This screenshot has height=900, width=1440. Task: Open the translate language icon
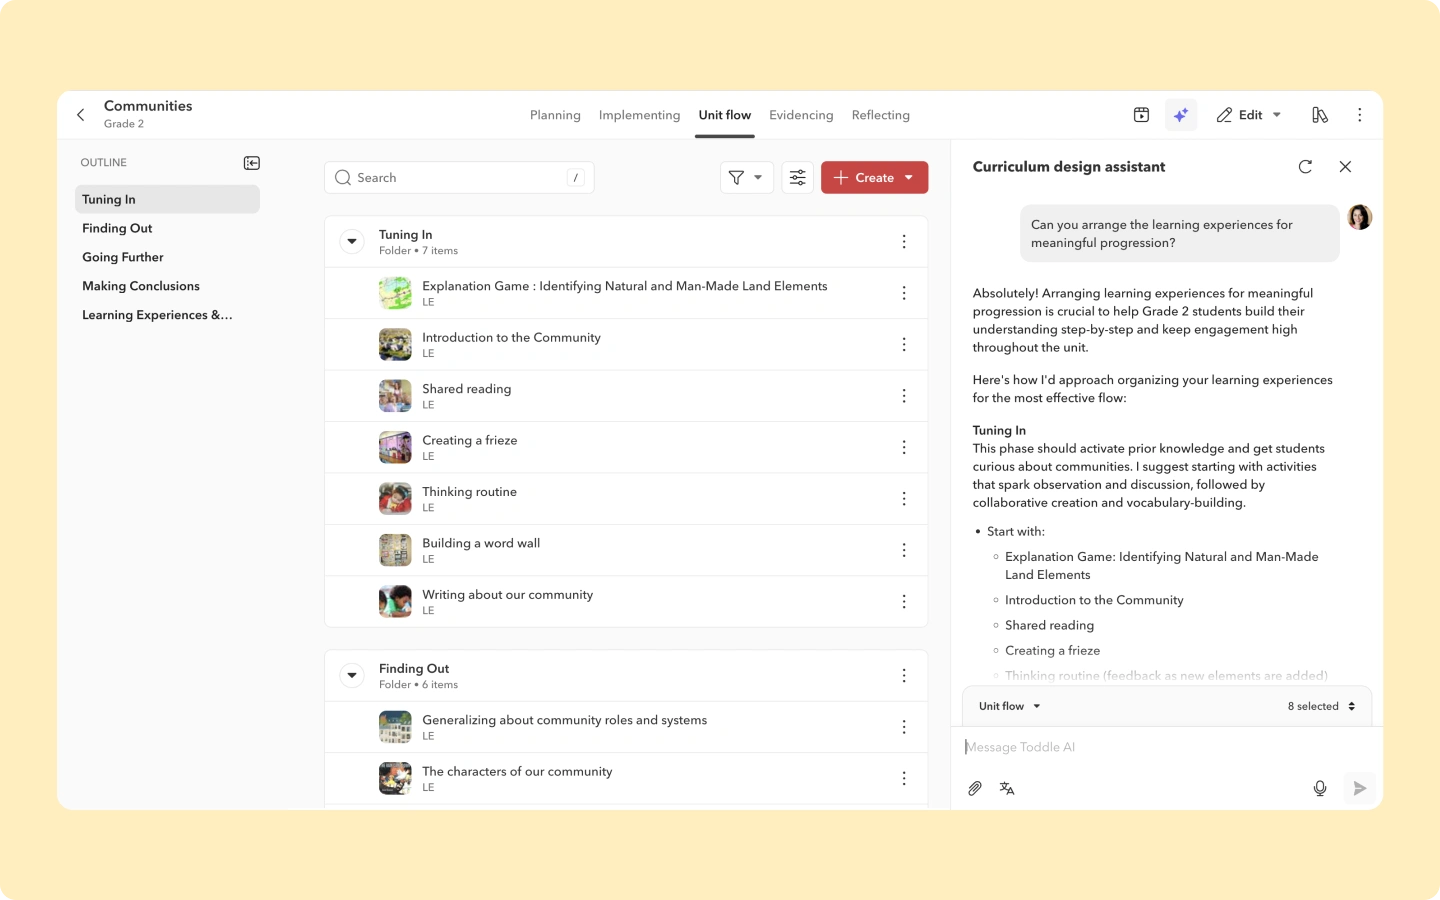[x=1007, y=788]
